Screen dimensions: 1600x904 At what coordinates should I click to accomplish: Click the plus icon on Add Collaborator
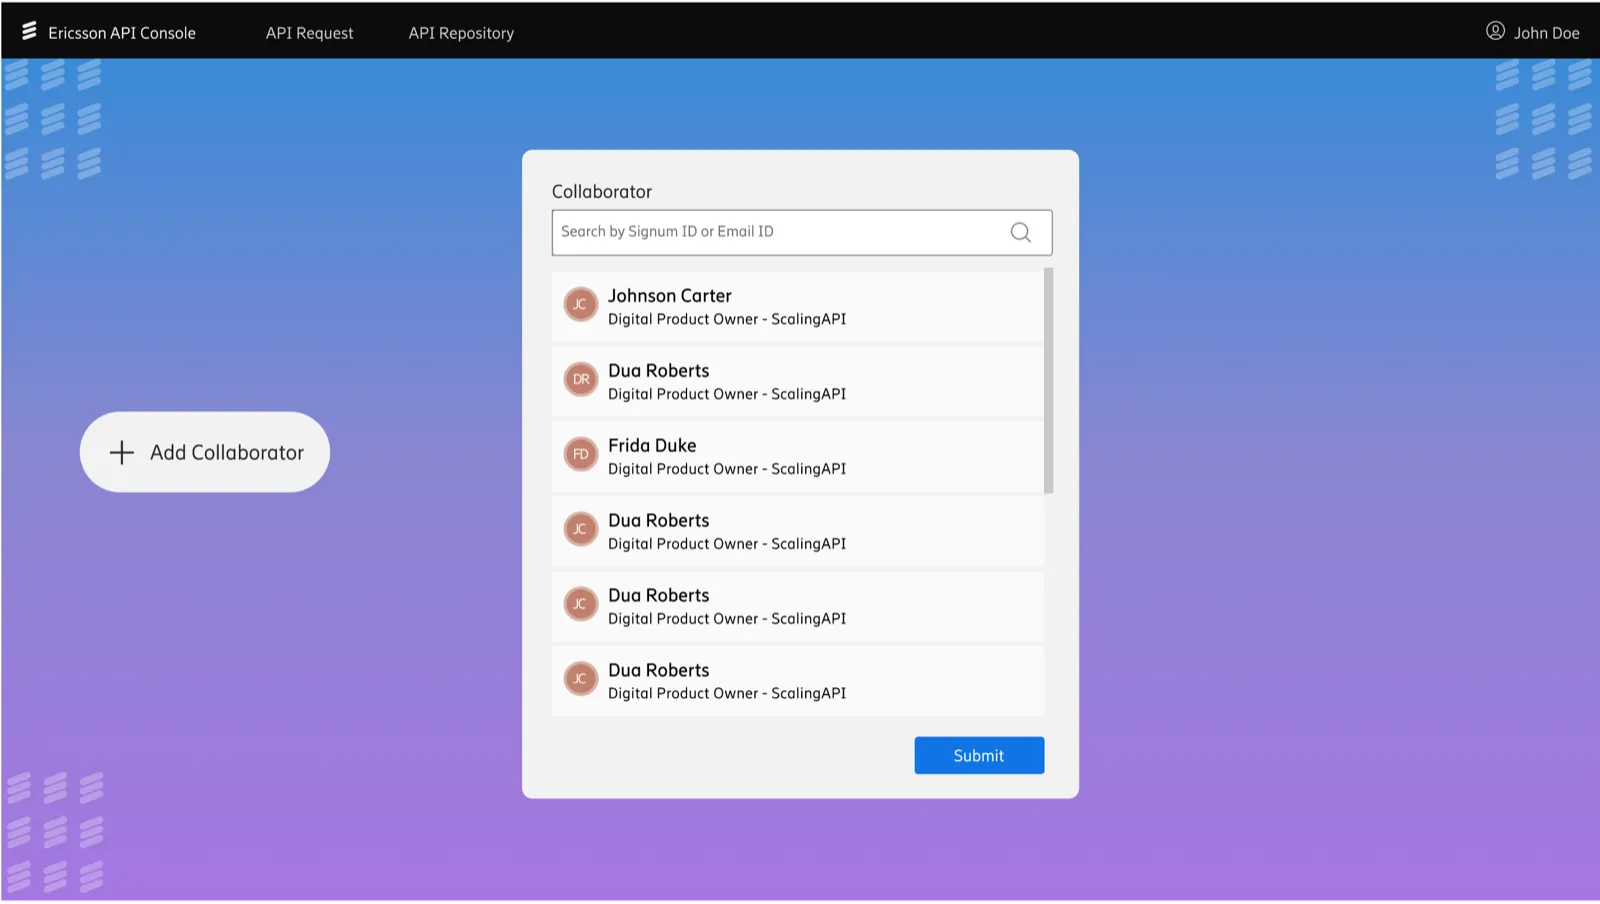[x=121, y=452]
